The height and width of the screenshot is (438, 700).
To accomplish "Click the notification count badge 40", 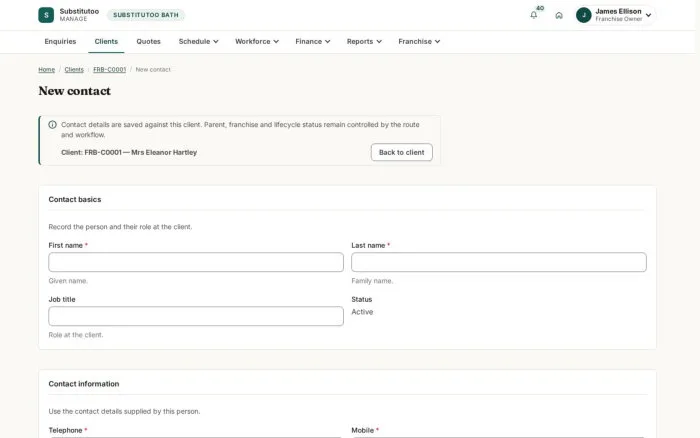I will click(x=540, y=8).
